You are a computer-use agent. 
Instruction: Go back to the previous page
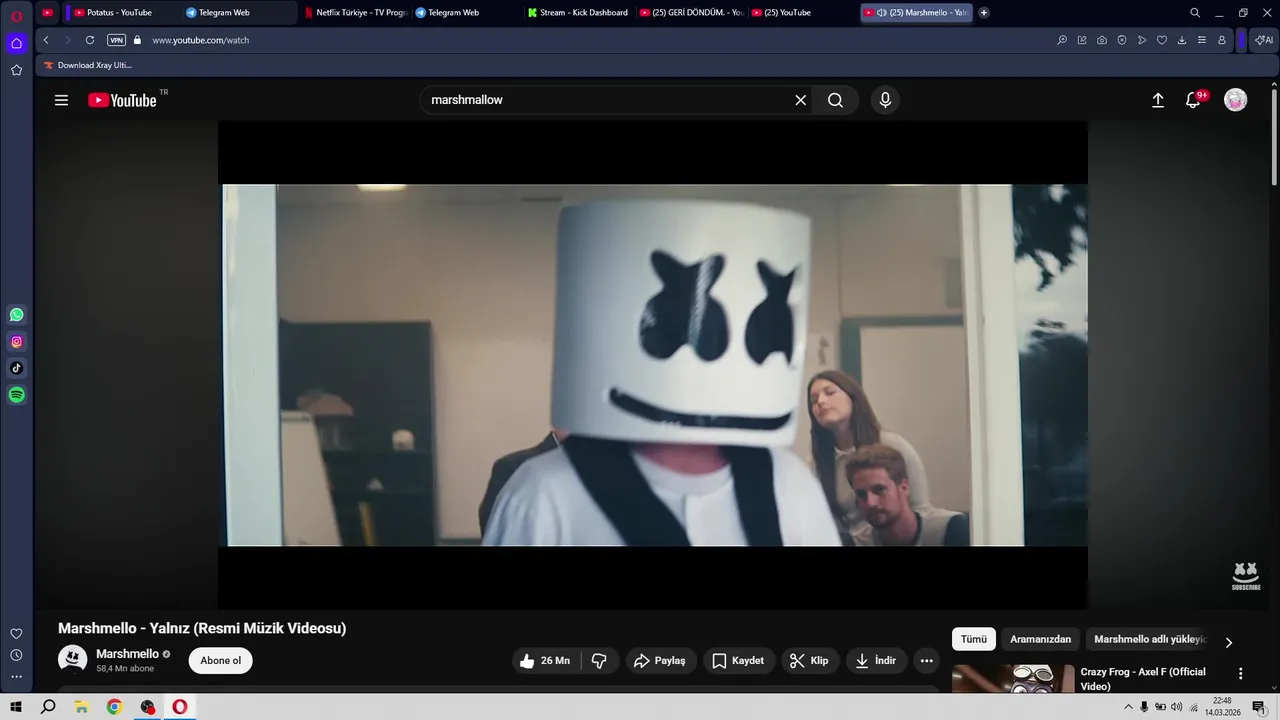coord(46,40)
